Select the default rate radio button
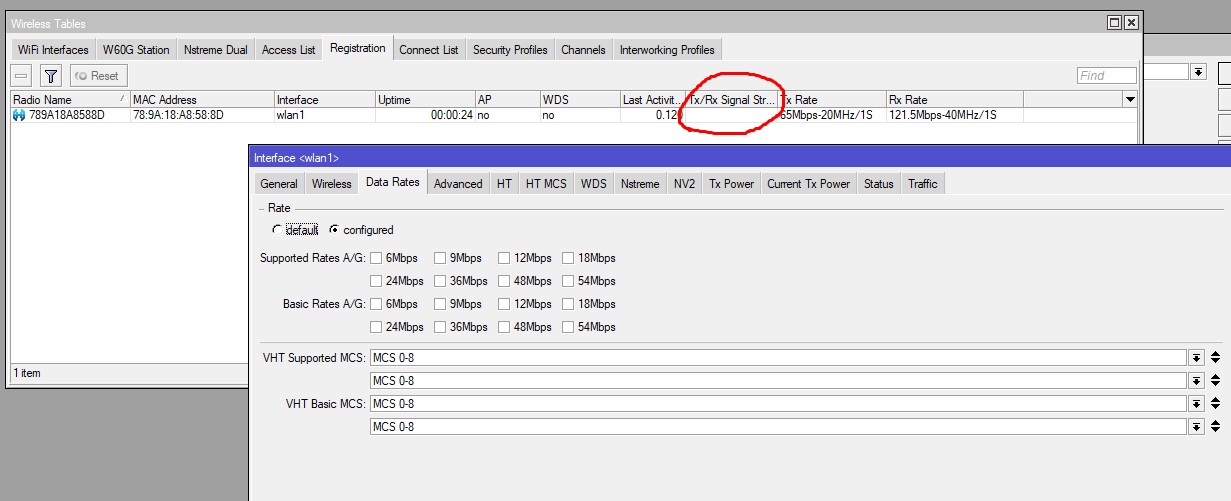The width and height of the screenshot is (1231, 501). click(277, 230)
